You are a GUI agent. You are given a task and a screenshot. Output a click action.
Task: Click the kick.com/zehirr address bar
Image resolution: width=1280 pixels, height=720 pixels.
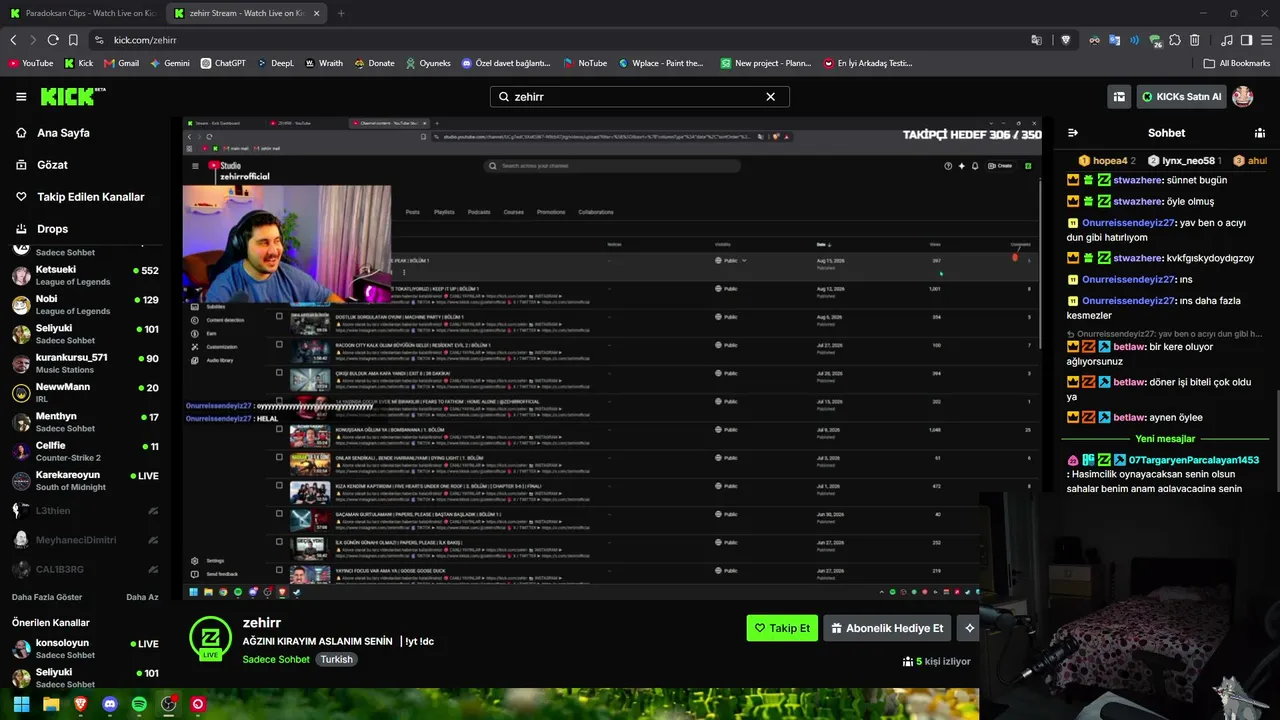(x=560, y=40)
